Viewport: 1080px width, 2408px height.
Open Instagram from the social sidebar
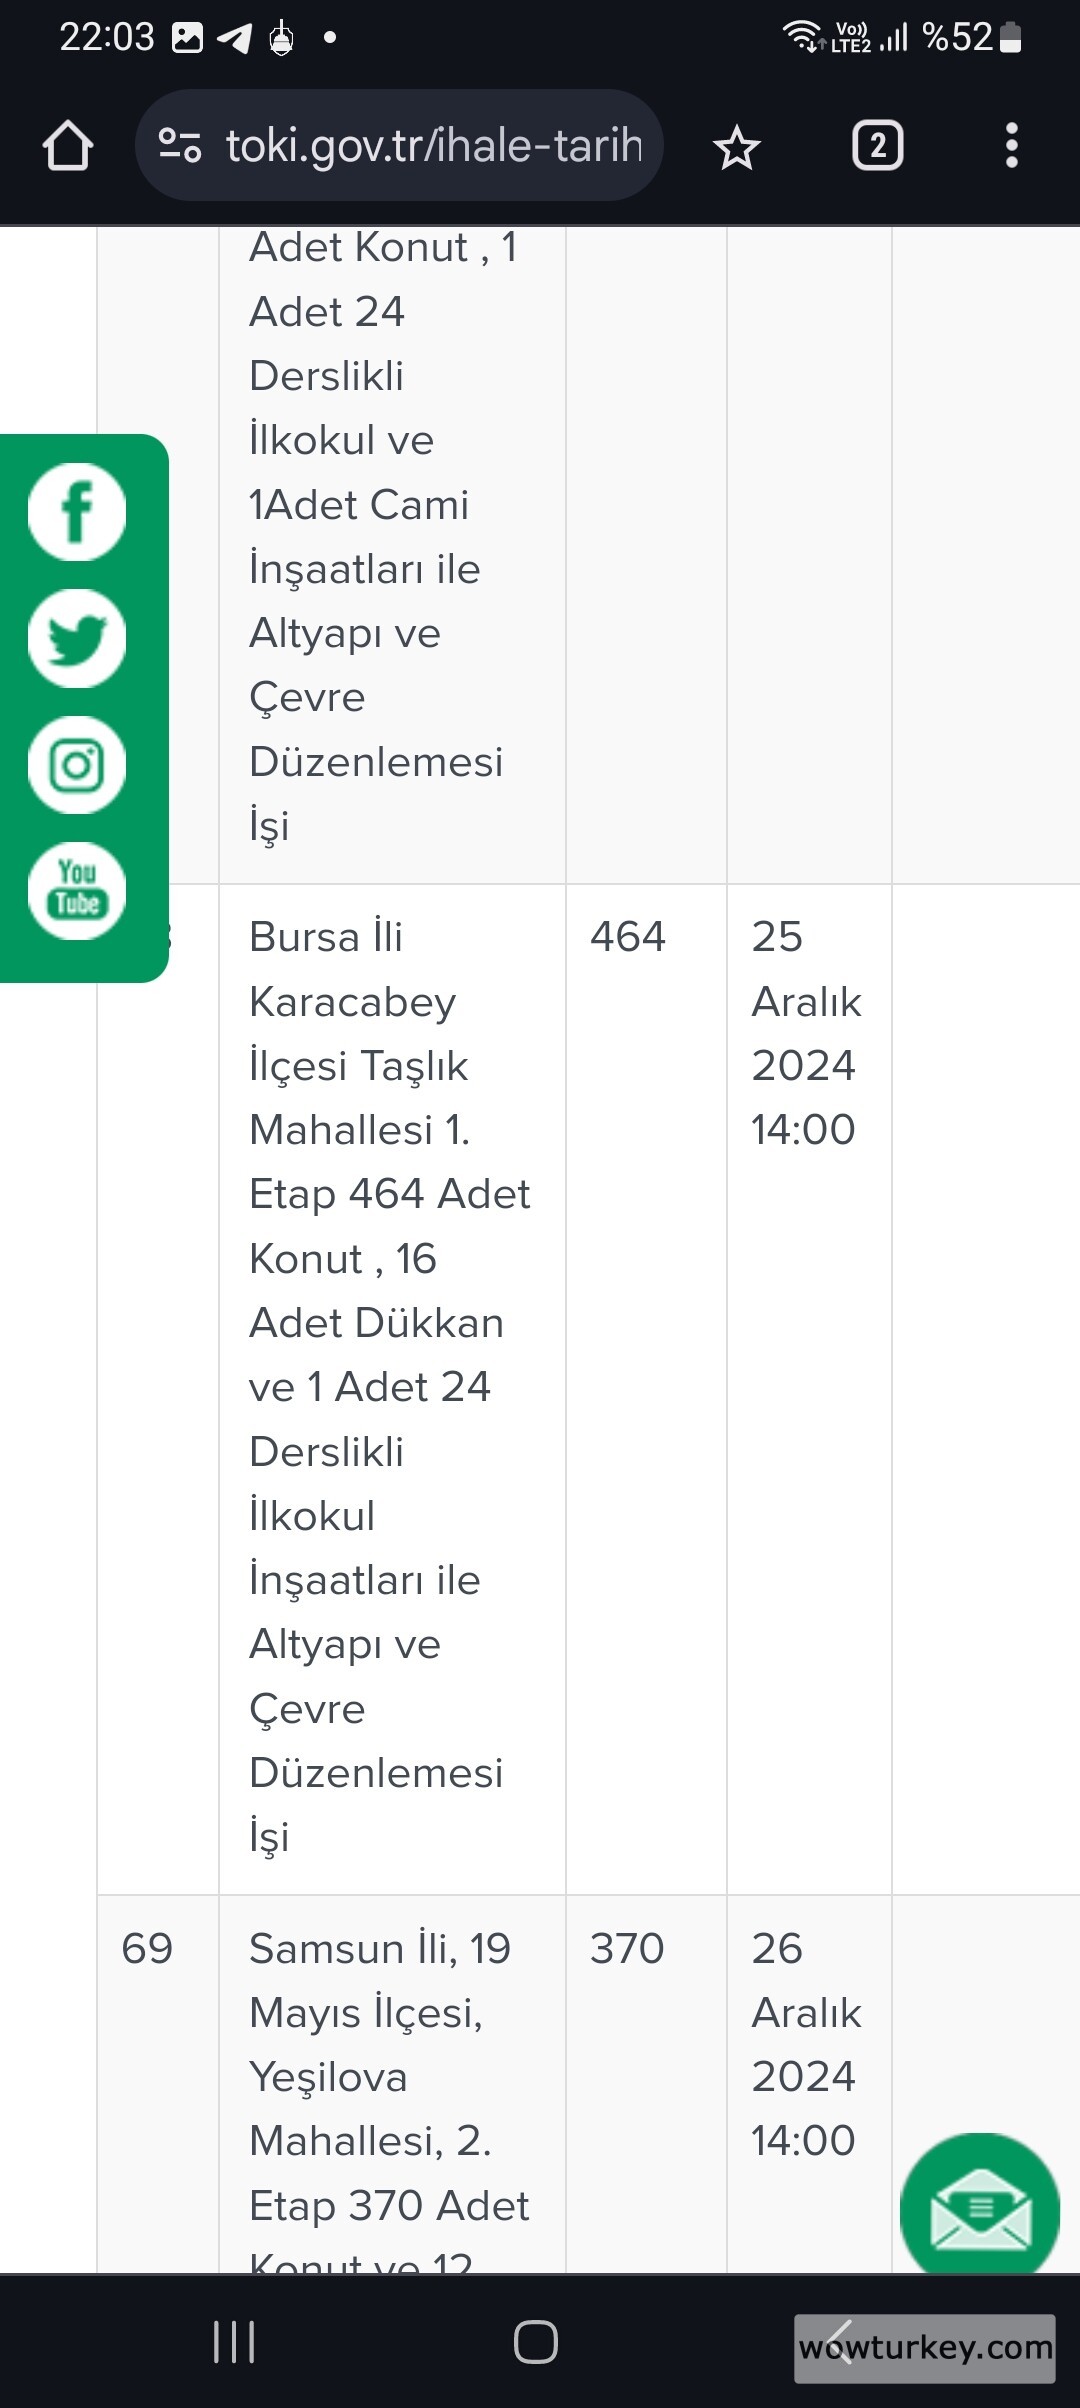tap(77, 765)
